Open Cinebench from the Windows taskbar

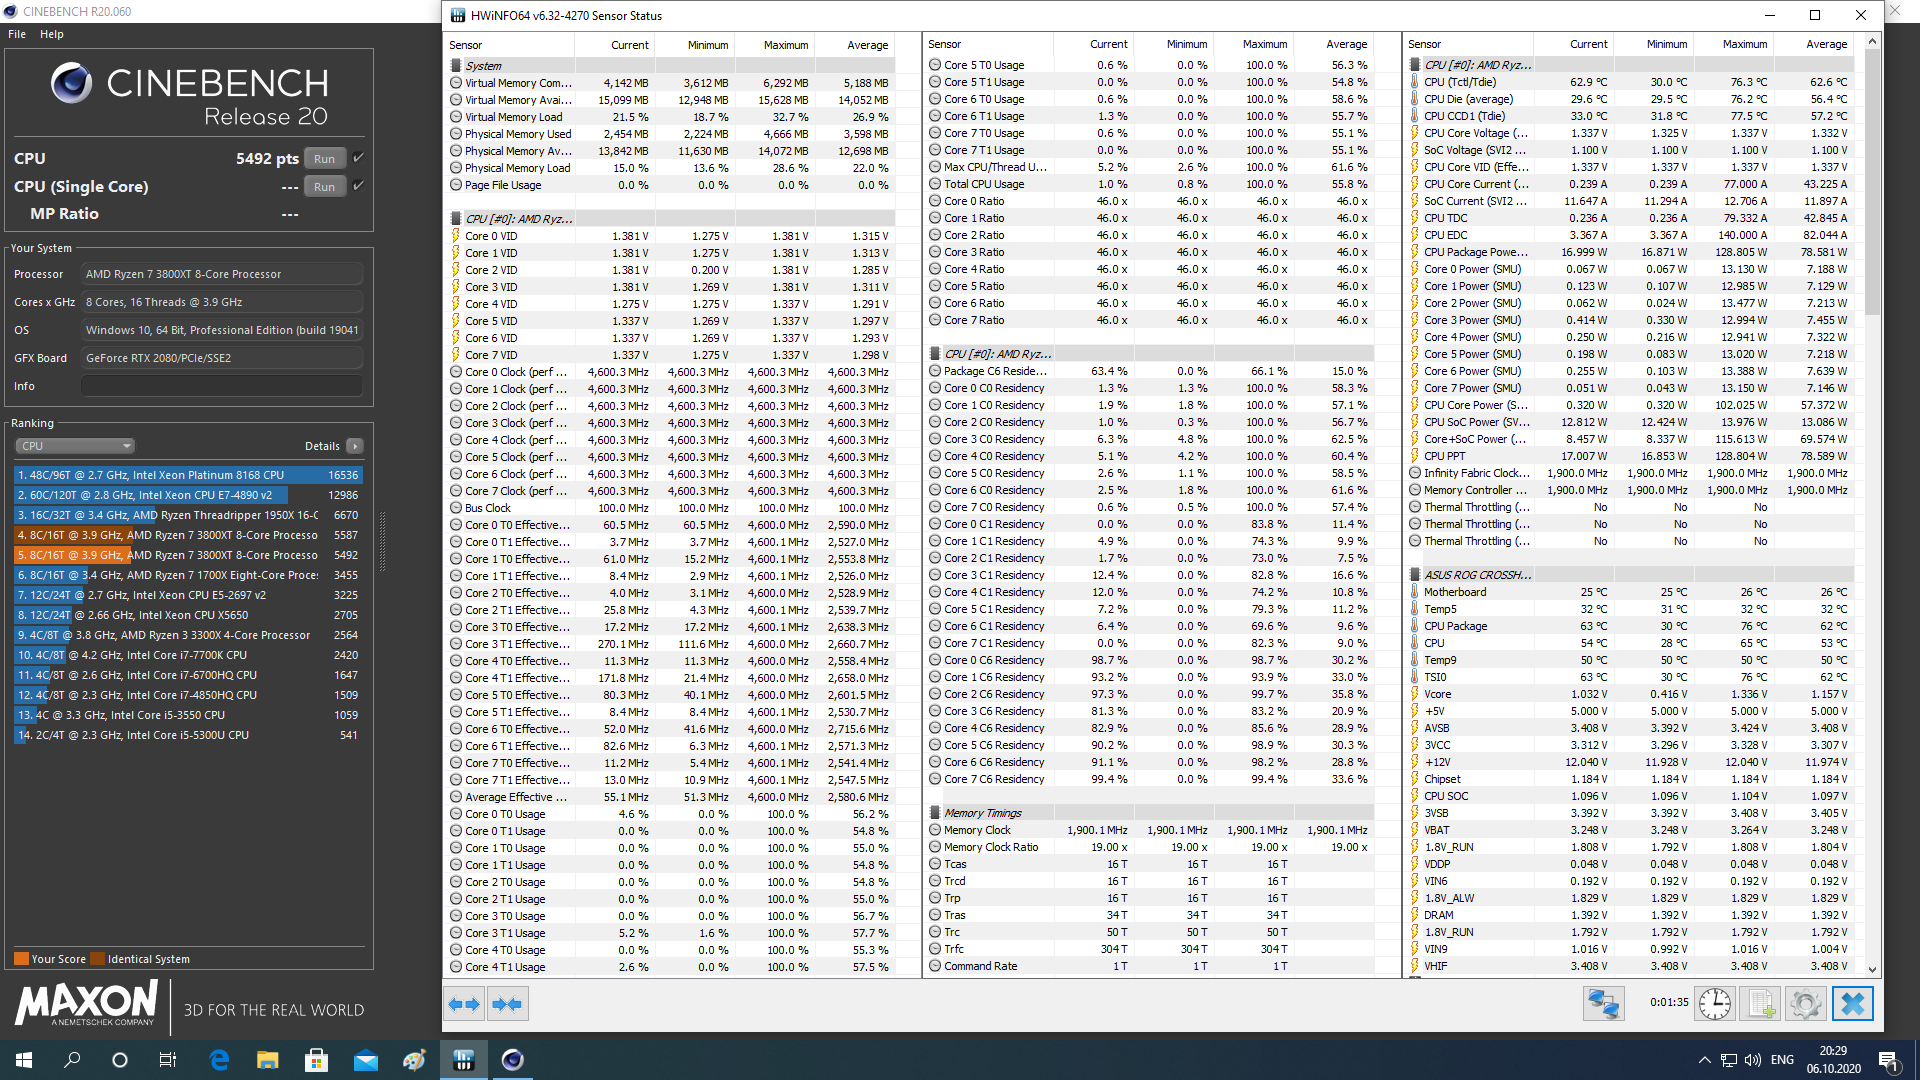coord(512,1060)
